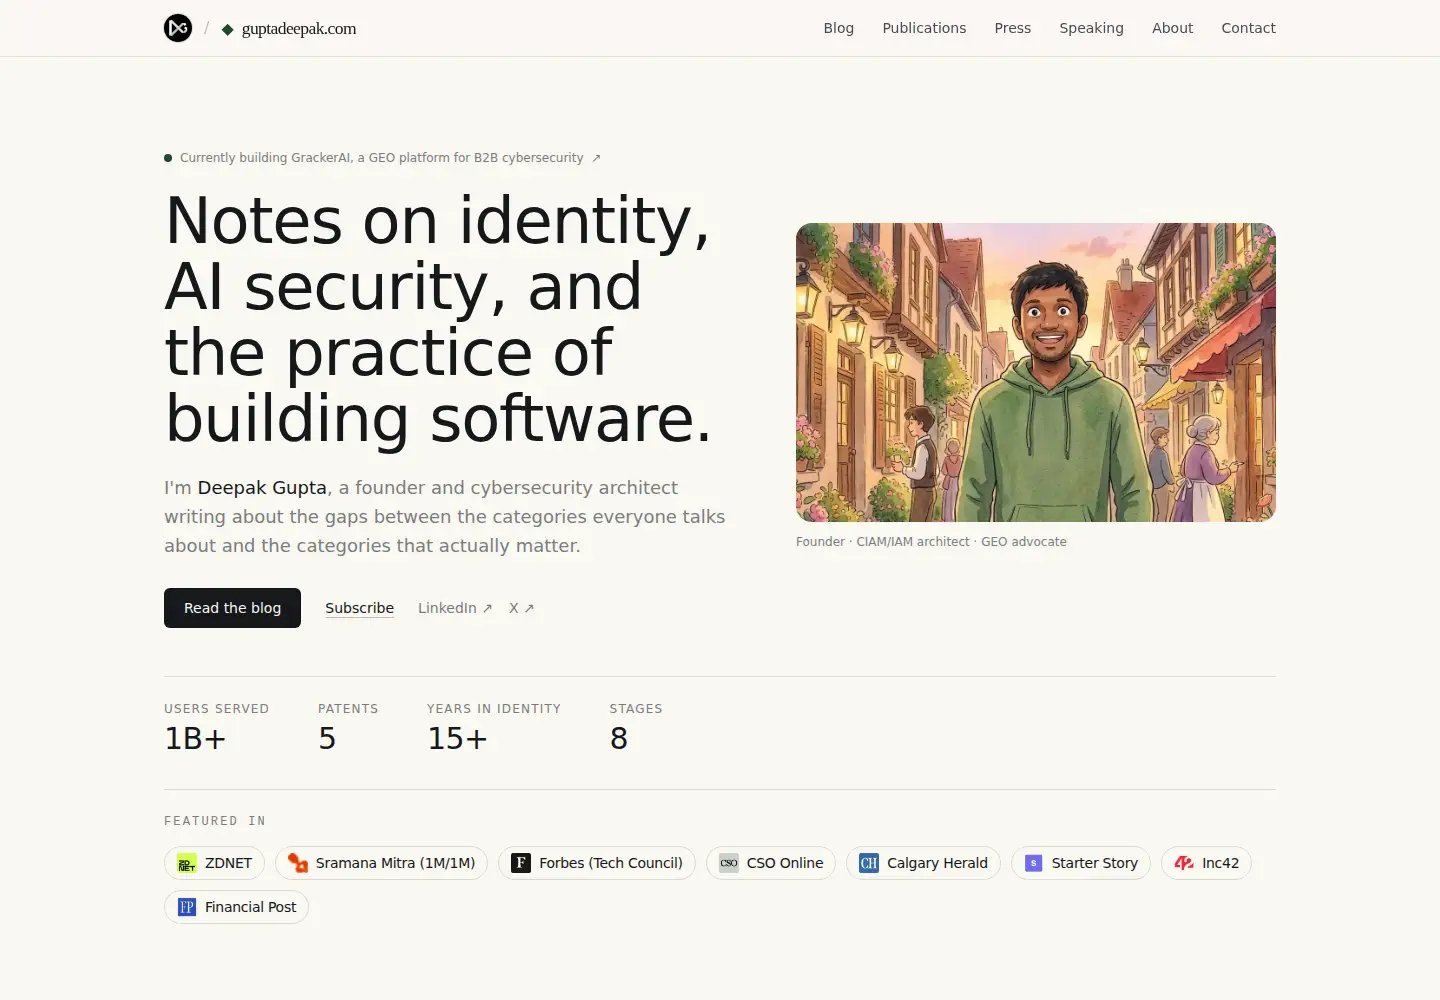Click the DG logo icon in header
This screenshot has width=1440, height=1000.
point(178,28)
